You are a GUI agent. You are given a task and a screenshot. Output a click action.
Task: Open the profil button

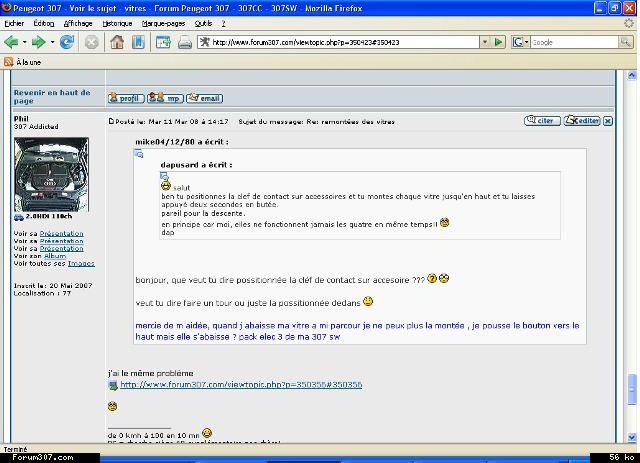pos(126,98)
